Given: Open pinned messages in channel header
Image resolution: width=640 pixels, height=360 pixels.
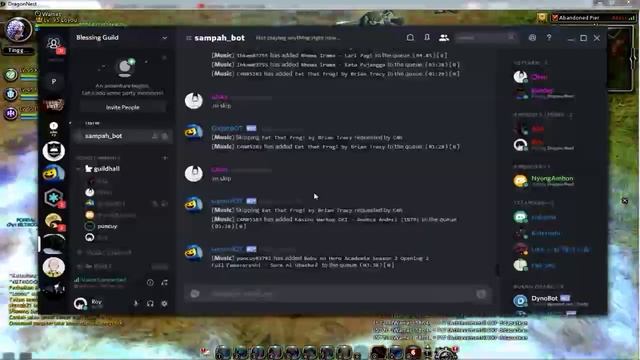Looking at the screenshot, I should (427, 38).
